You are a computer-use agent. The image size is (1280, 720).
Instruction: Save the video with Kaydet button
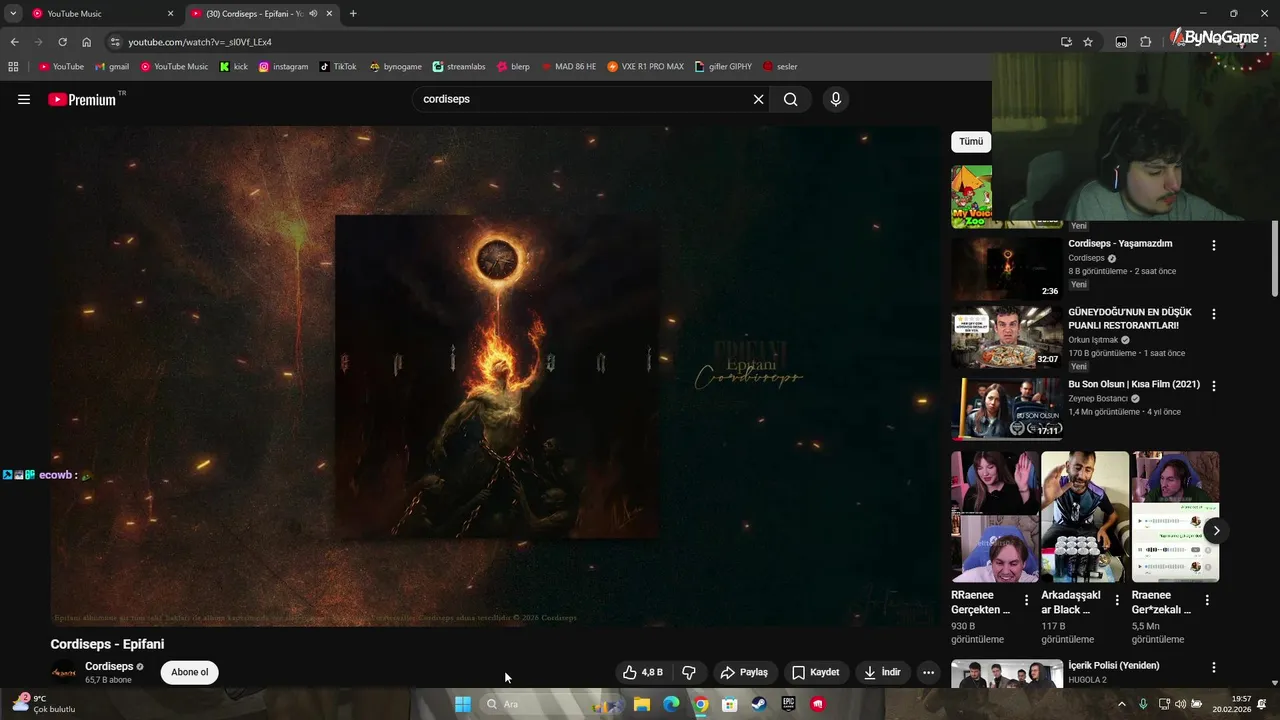[816, 672]
